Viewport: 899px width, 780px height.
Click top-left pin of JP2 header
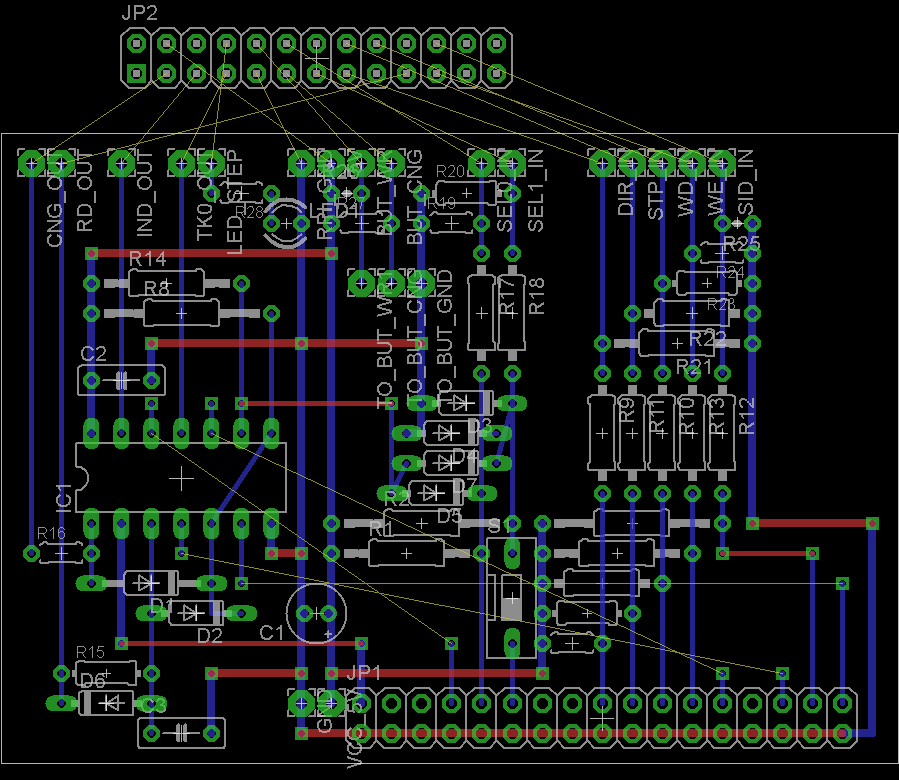(x=136, y=44)
